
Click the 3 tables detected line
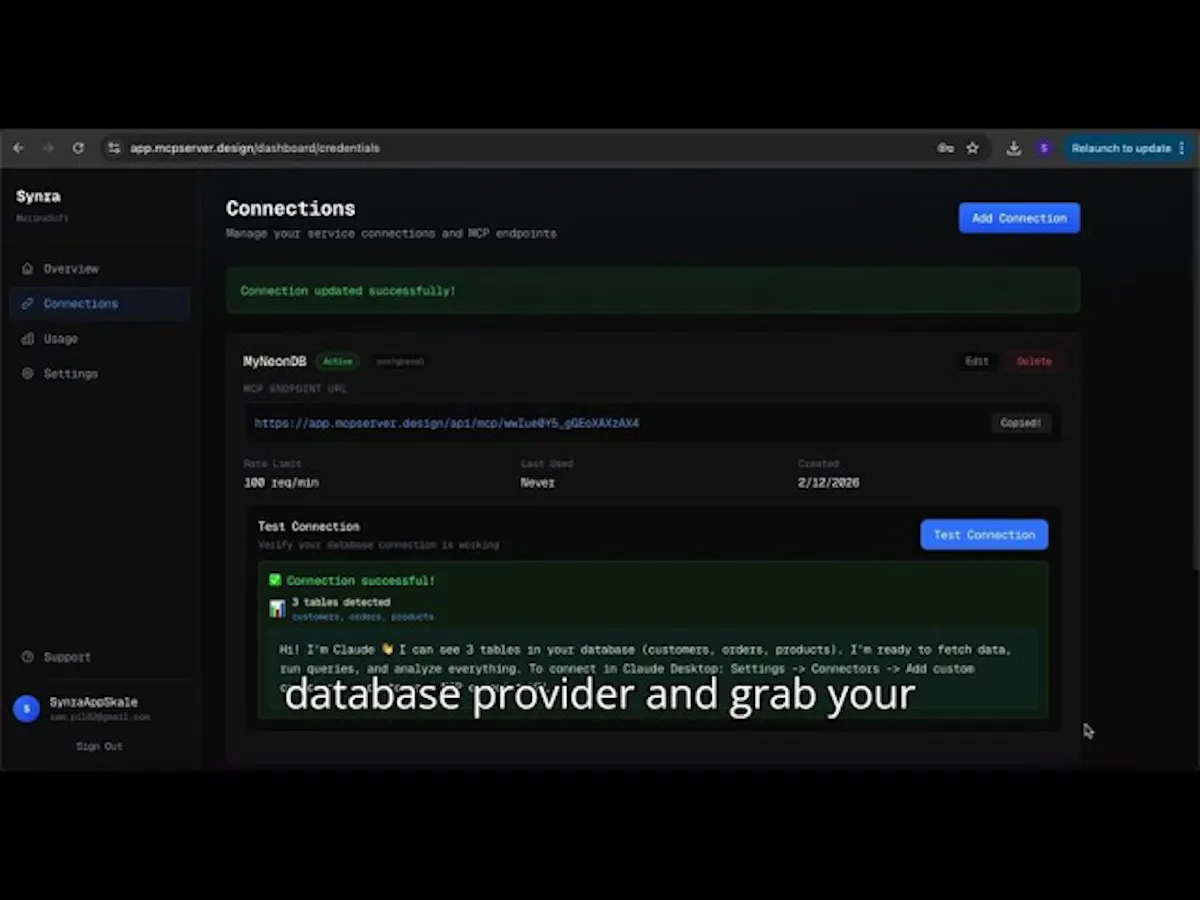pyautogui.click(x=341, y=602)
